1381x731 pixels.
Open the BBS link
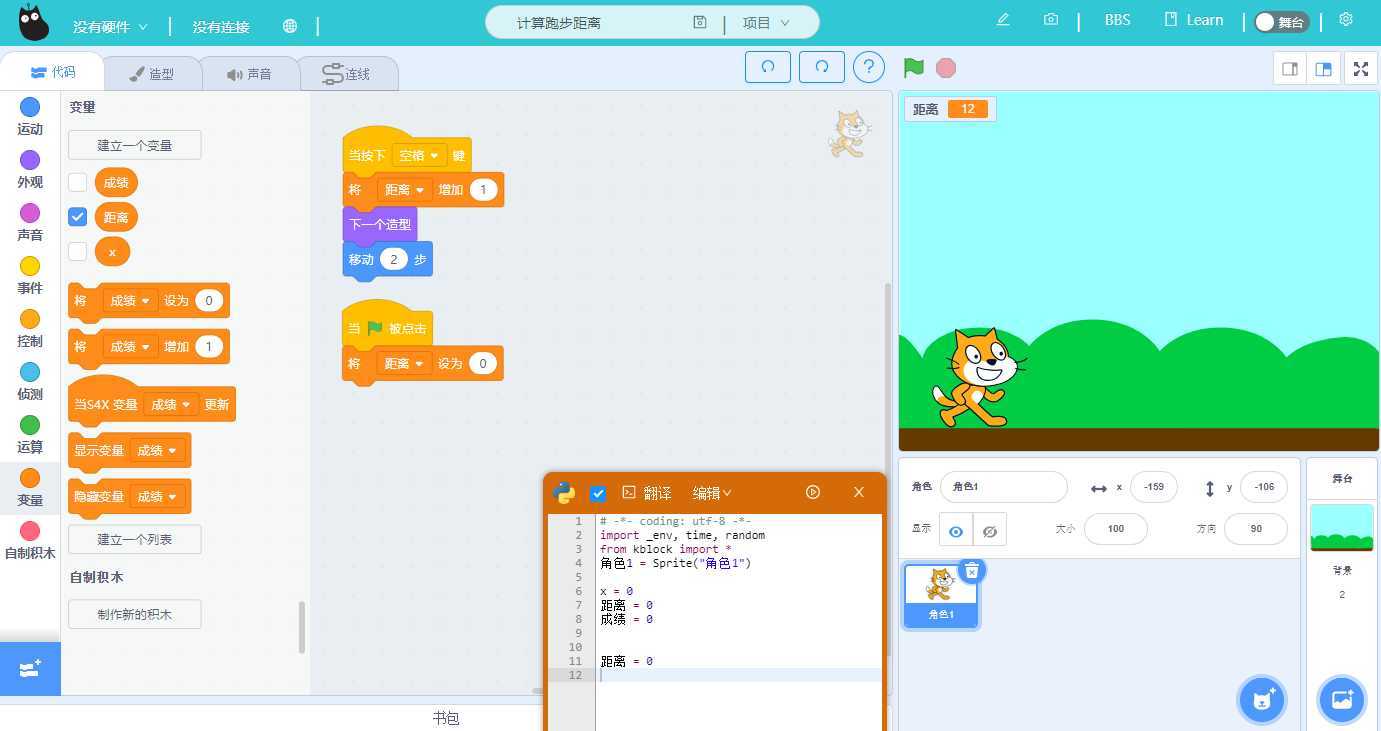pos(1117,20)
